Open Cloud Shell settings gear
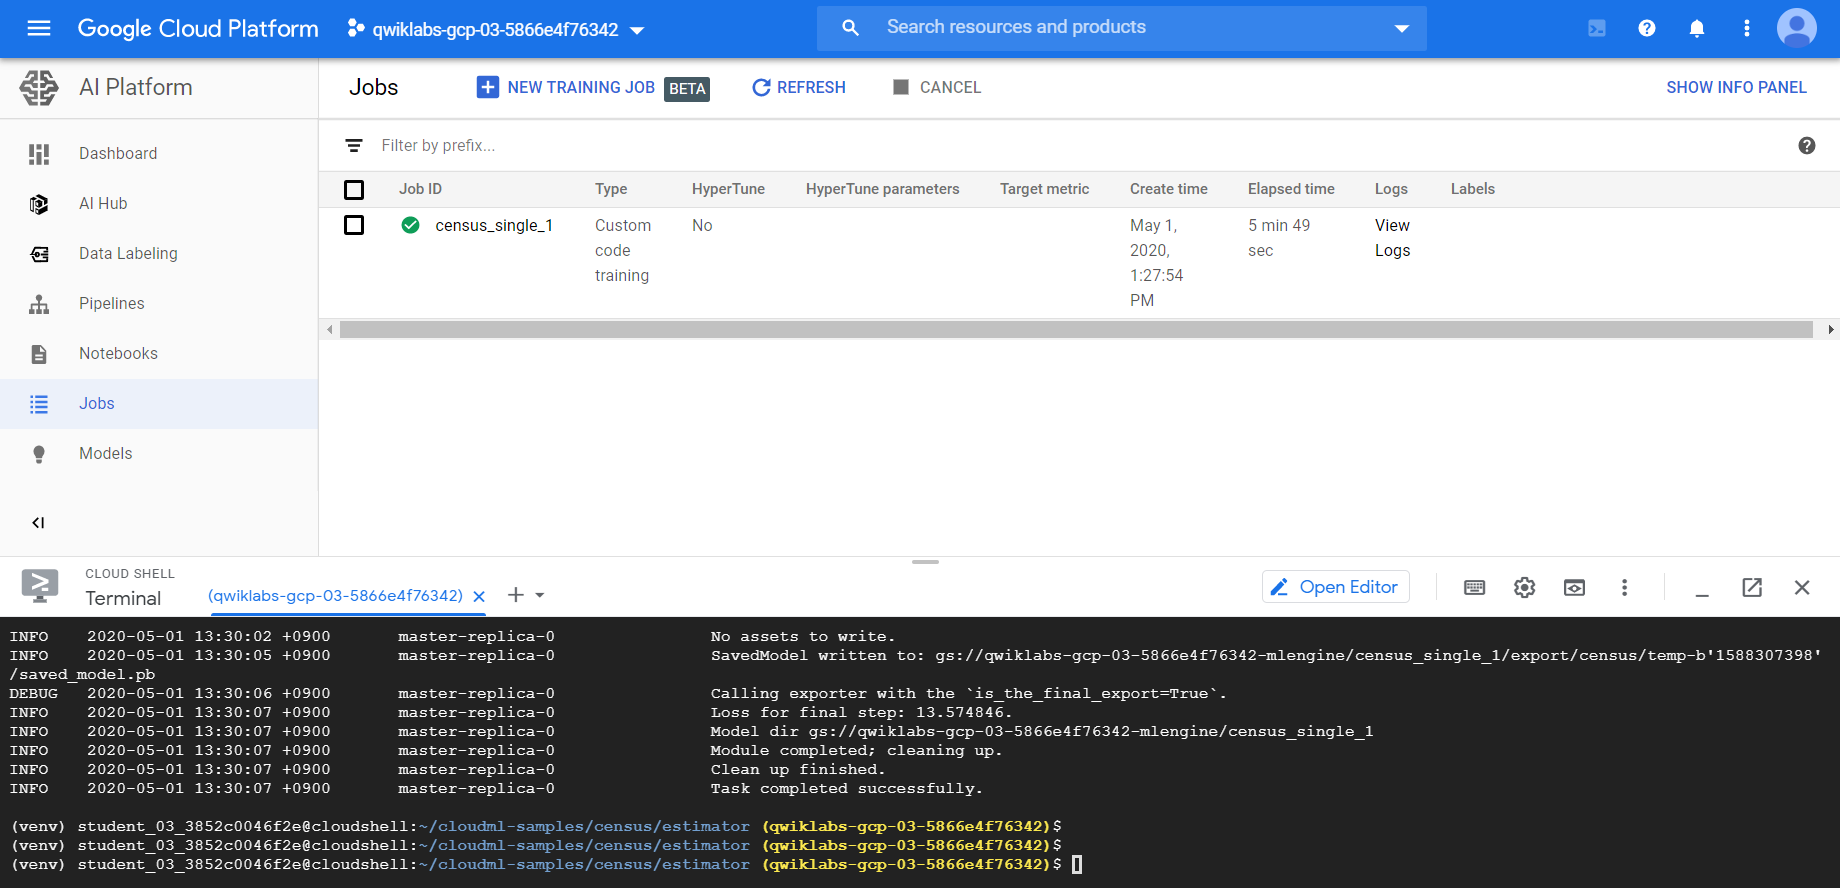 1524,588
